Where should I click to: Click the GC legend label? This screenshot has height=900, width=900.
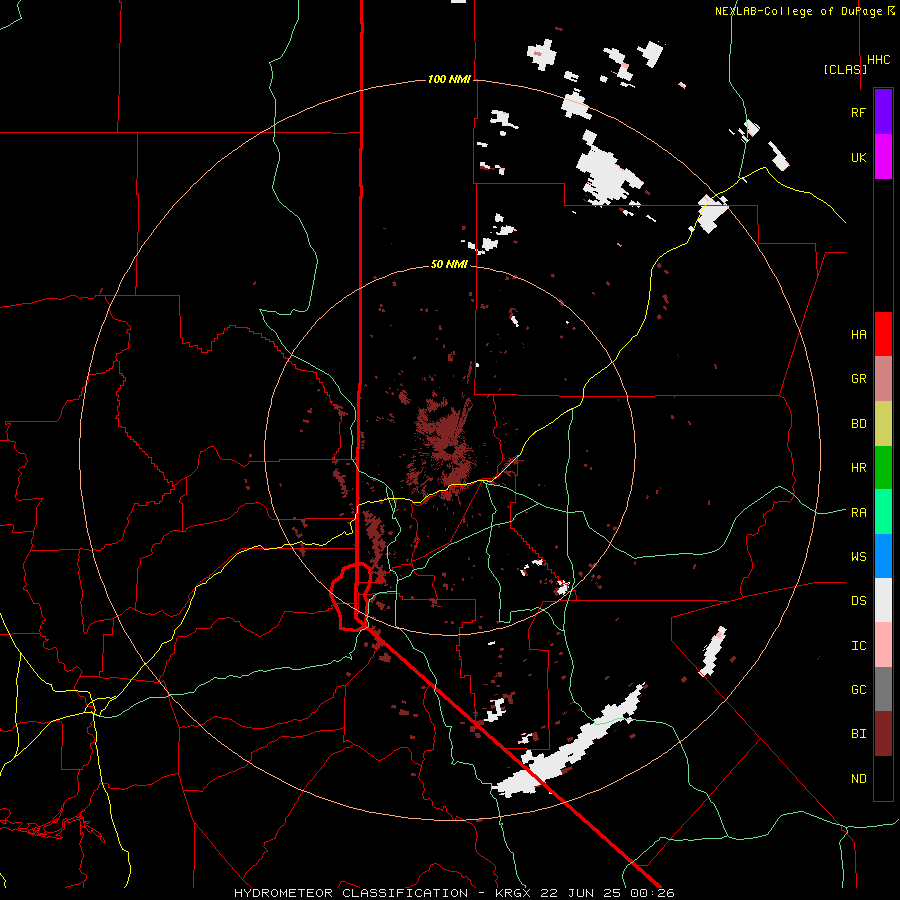(x=858, y=690)
